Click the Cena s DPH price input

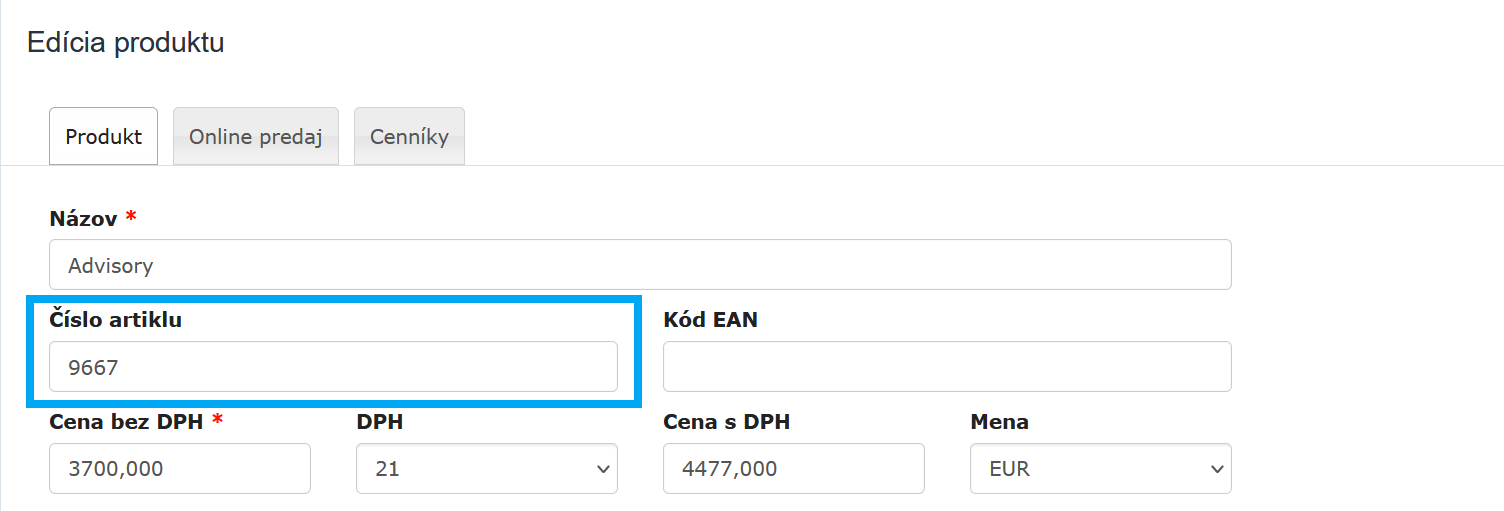[x=793, y=468]
